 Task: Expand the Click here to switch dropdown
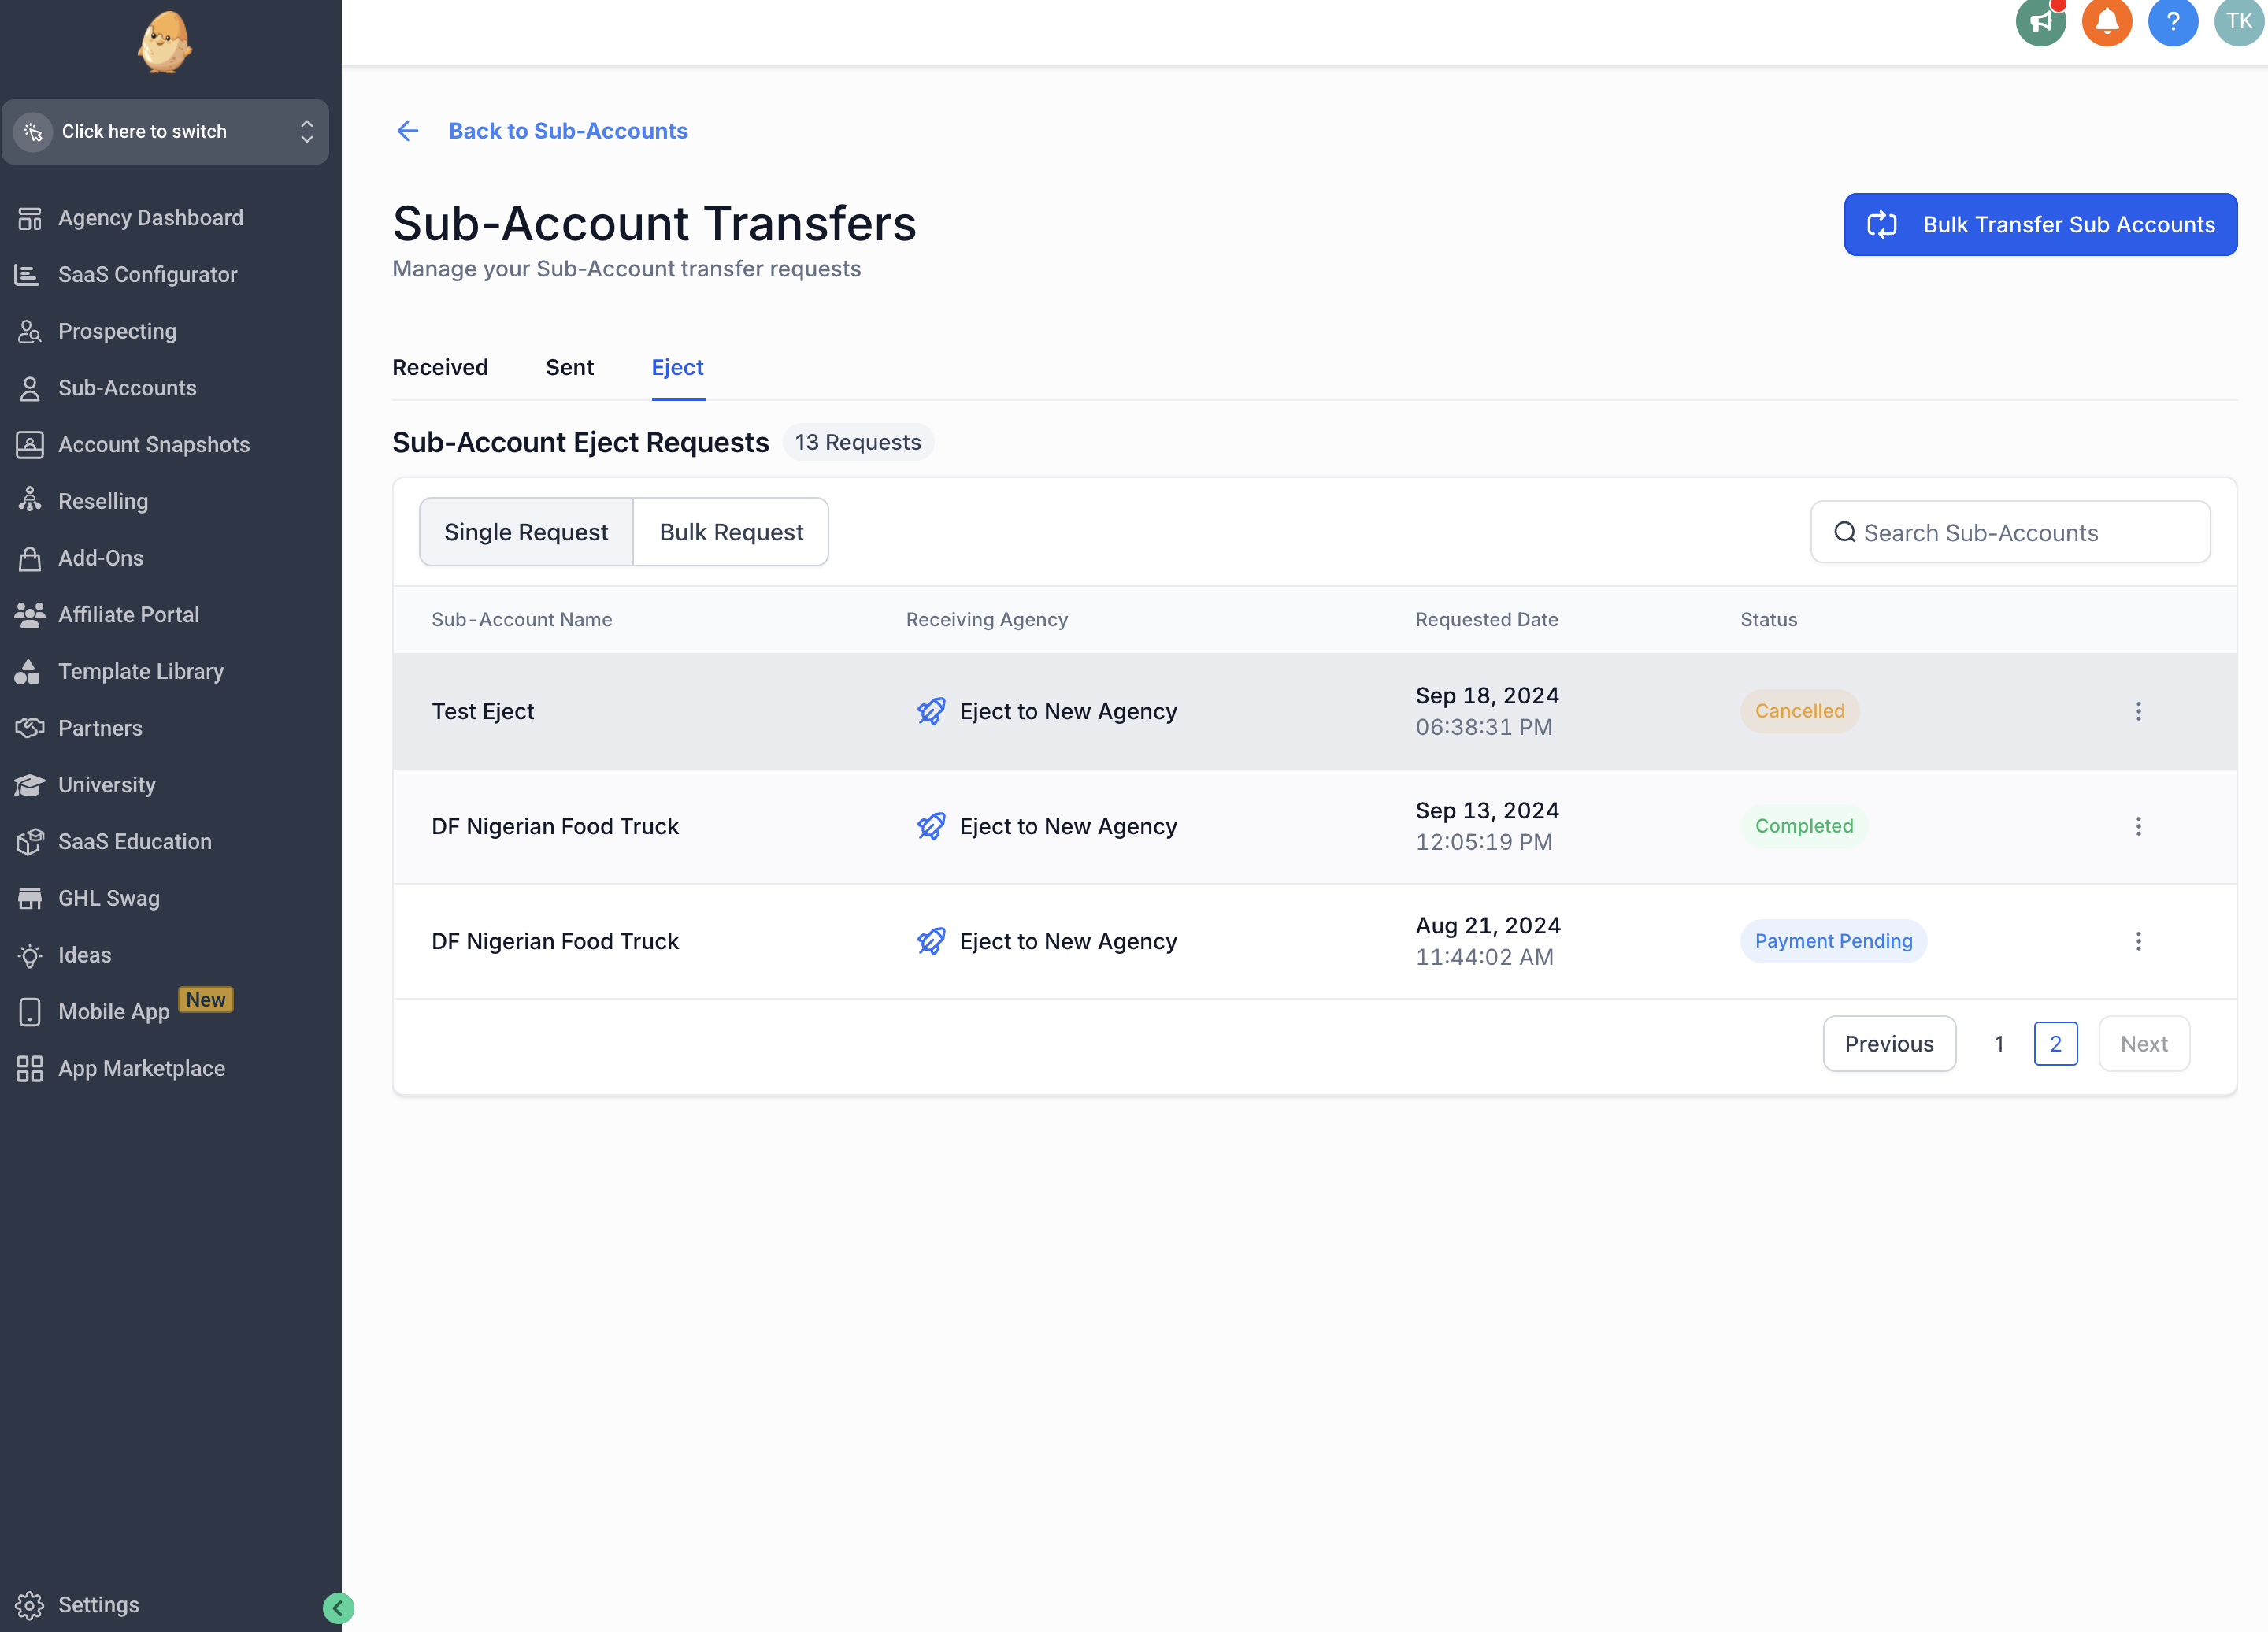(165, 131)
